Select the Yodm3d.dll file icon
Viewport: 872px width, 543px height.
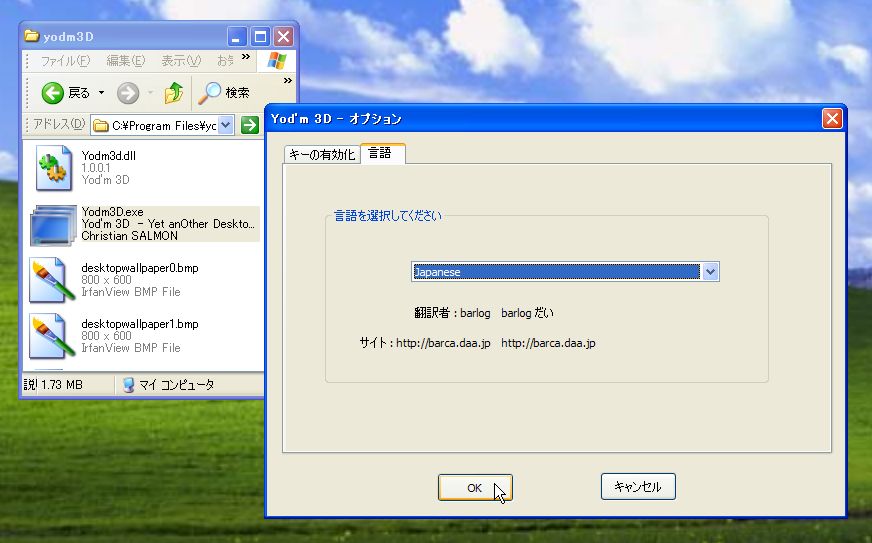point(53,168)
